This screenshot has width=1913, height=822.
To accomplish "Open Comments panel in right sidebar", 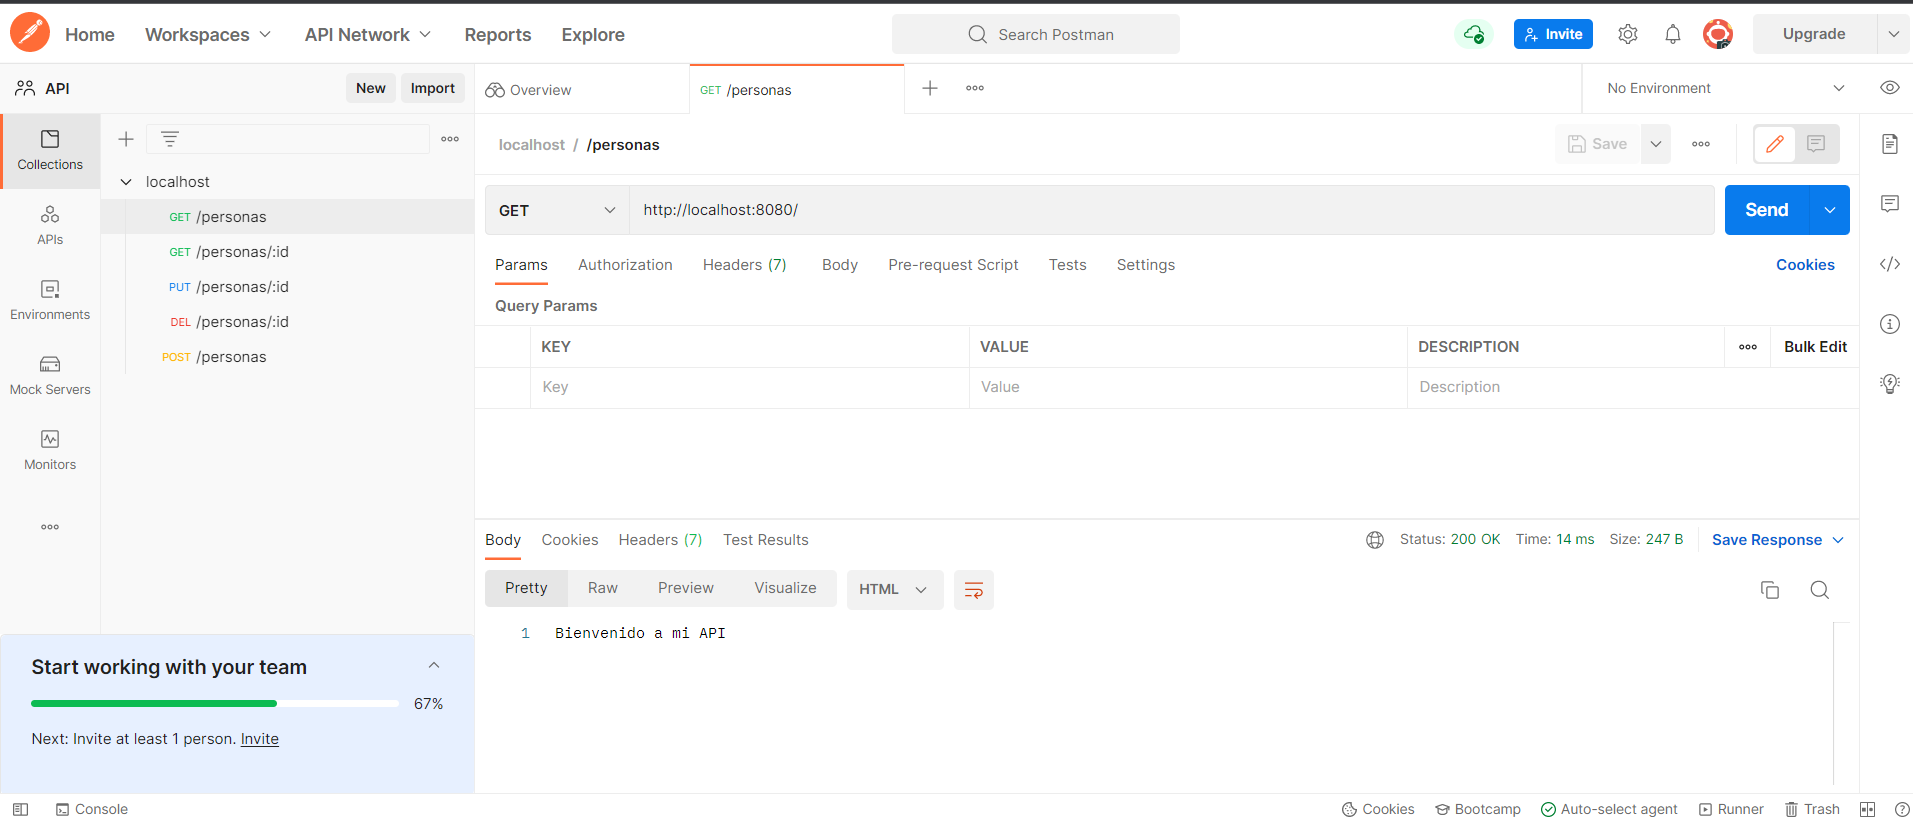I will [1890, 204].
